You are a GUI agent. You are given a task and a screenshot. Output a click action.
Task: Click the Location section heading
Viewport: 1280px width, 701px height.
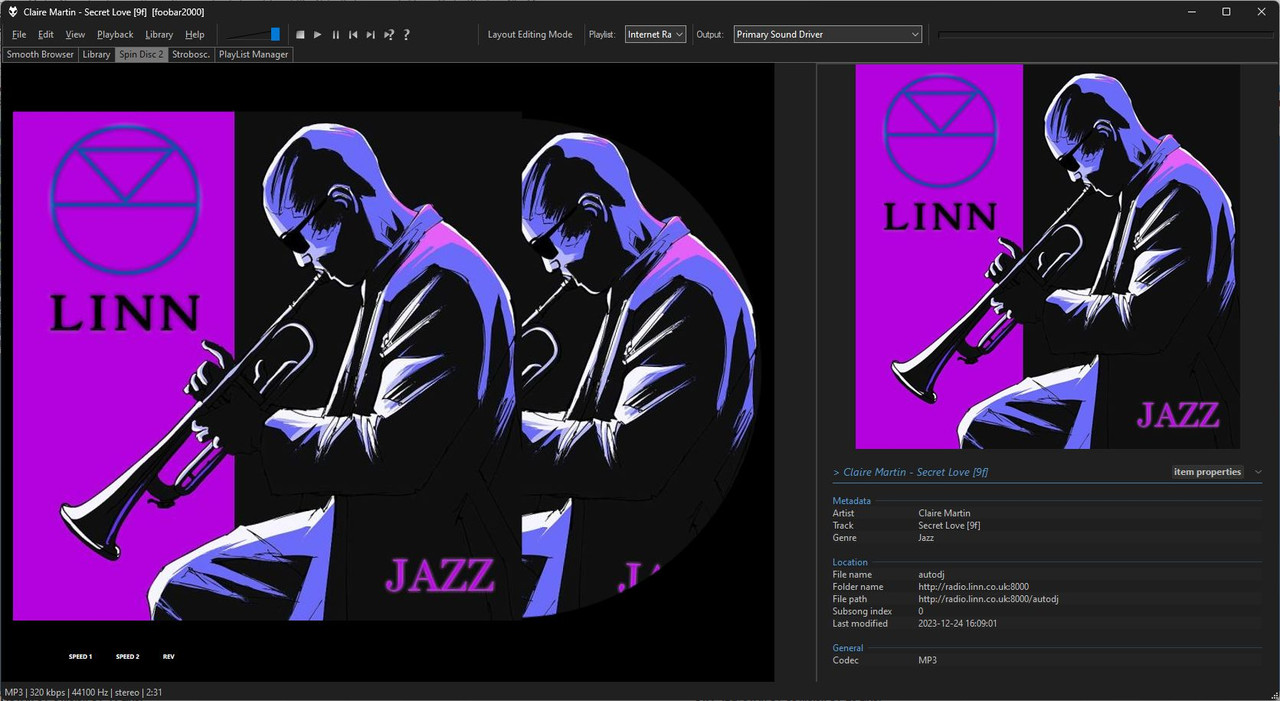tap(850, 562)
